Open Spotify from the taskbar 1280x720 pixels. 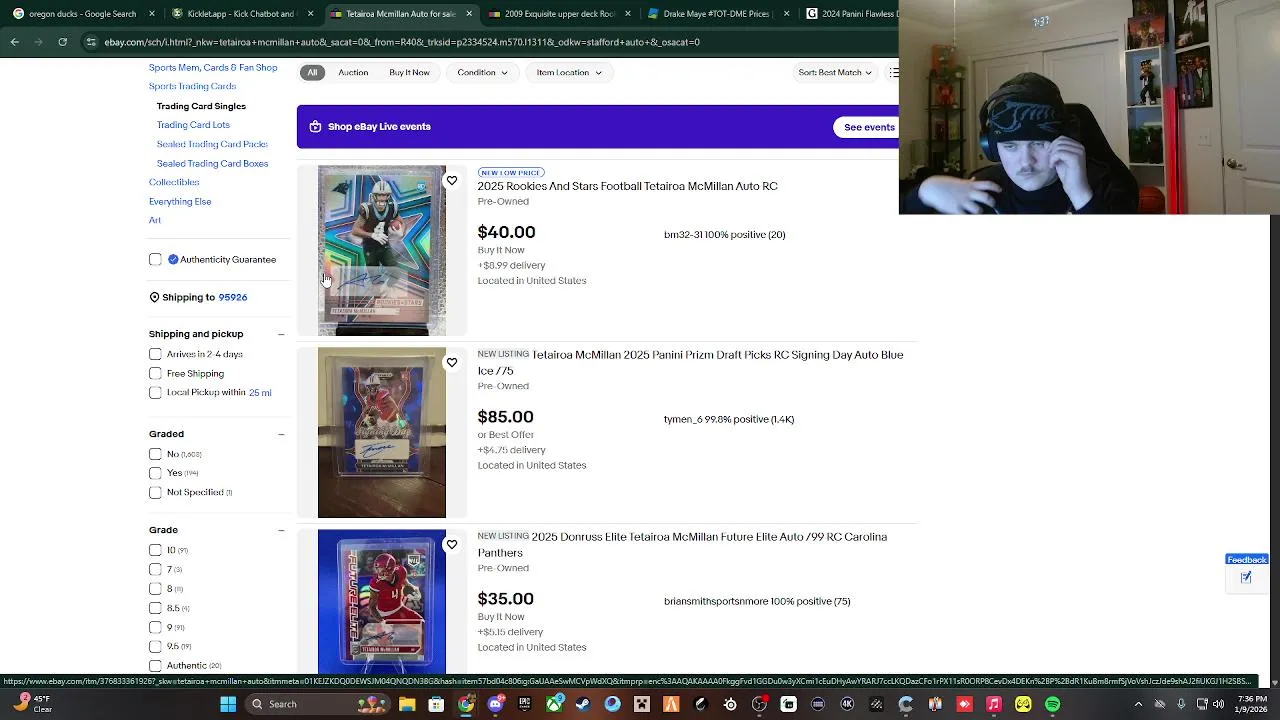[x=1053, y=704]
